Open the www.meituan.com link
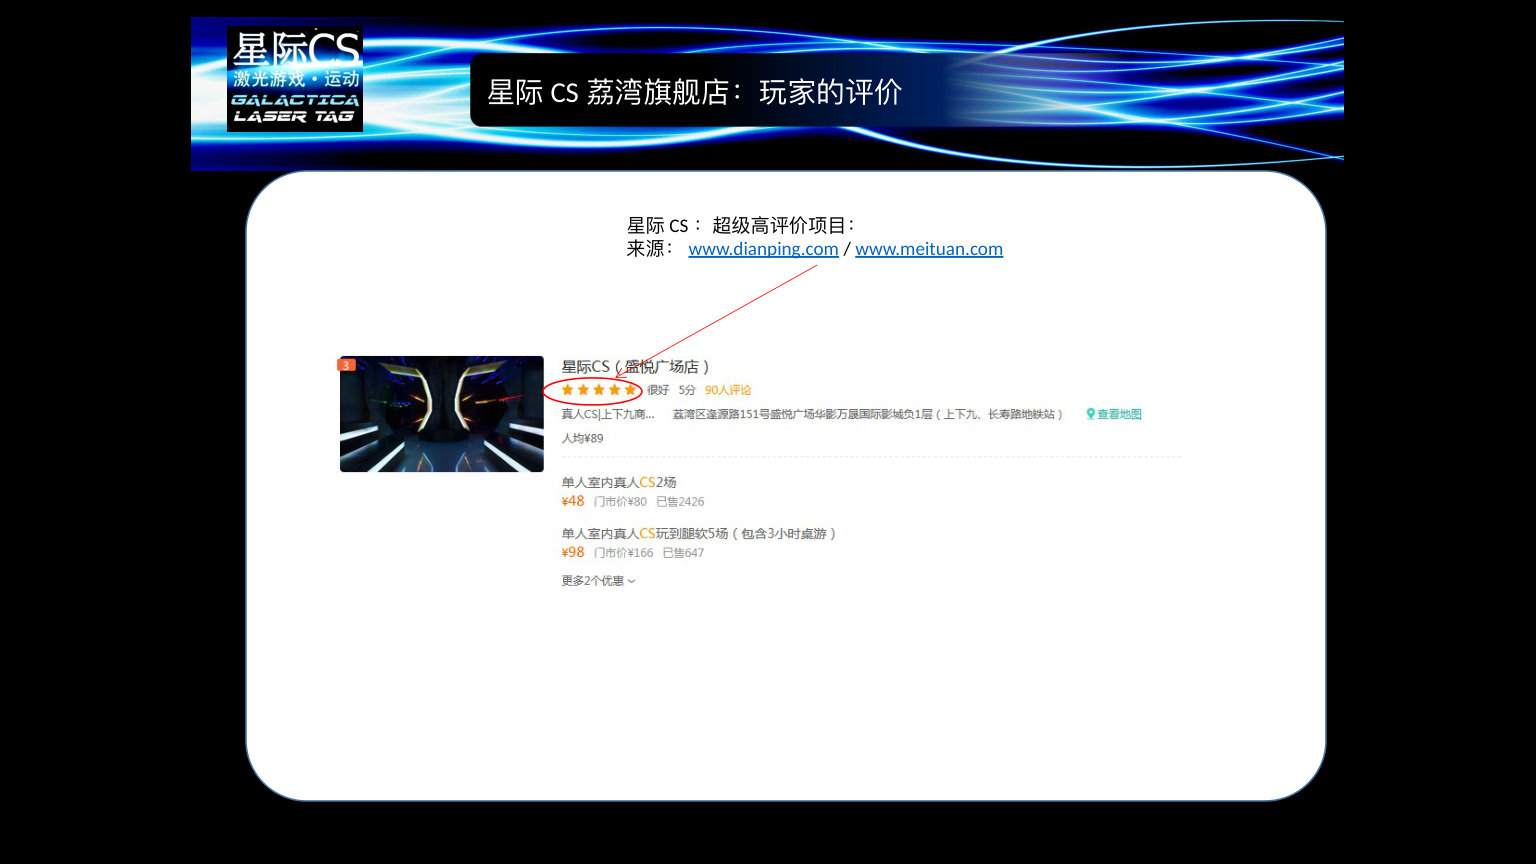This screenshot has height=864, width=1537. point(929,249)
